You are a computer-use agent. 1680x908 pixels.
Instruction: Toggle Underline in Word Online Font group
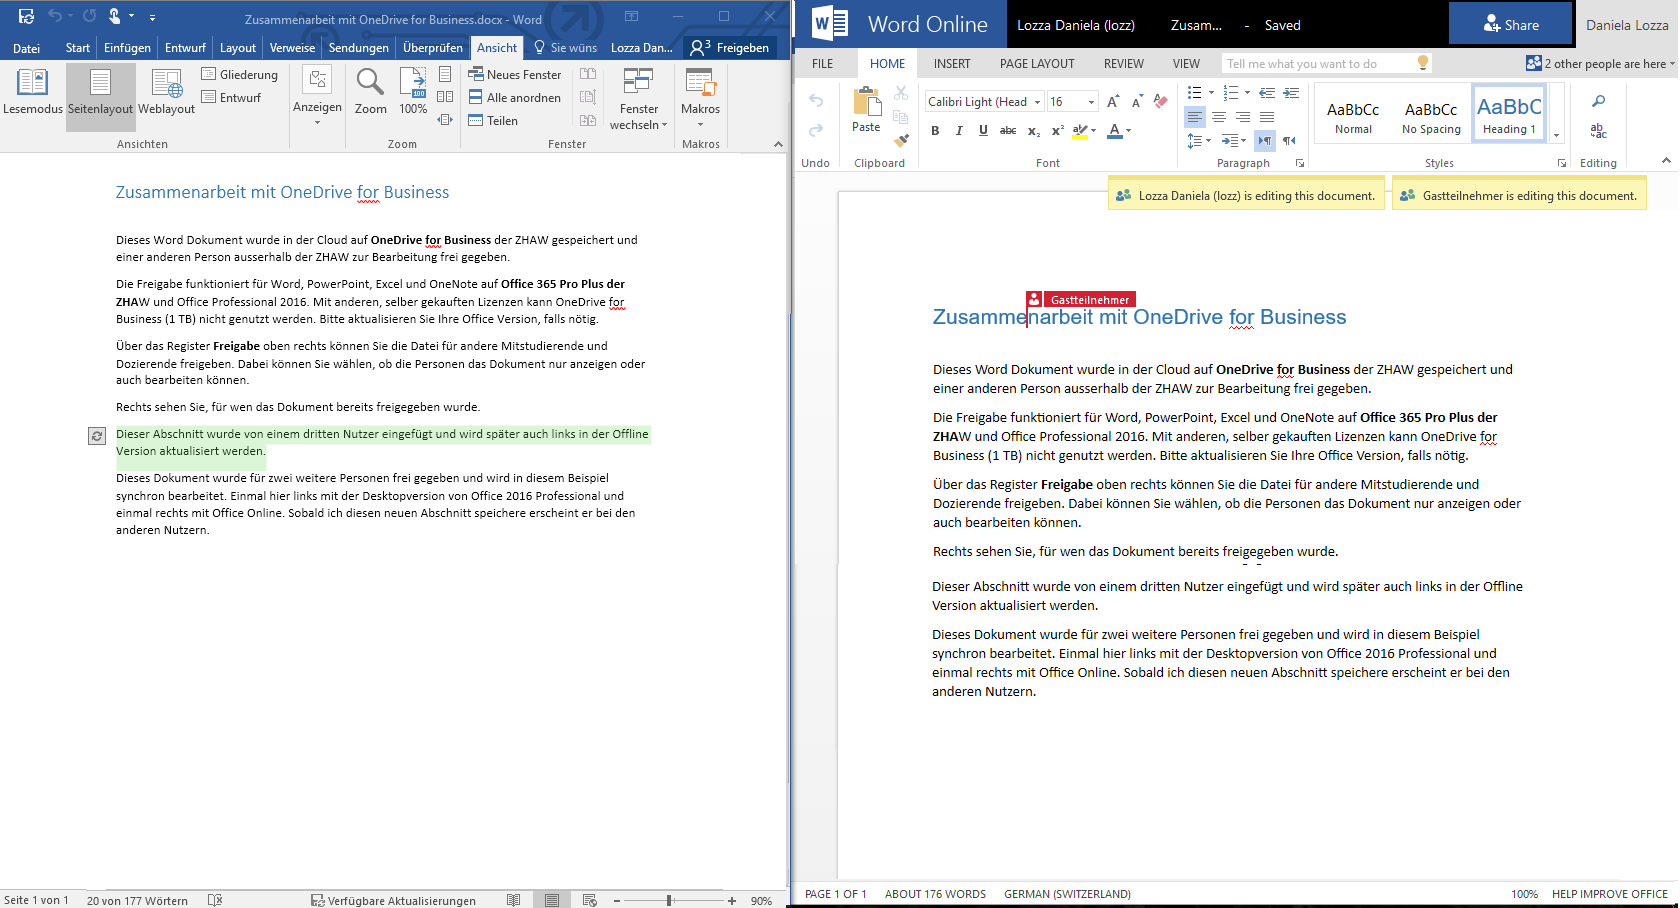983,130
